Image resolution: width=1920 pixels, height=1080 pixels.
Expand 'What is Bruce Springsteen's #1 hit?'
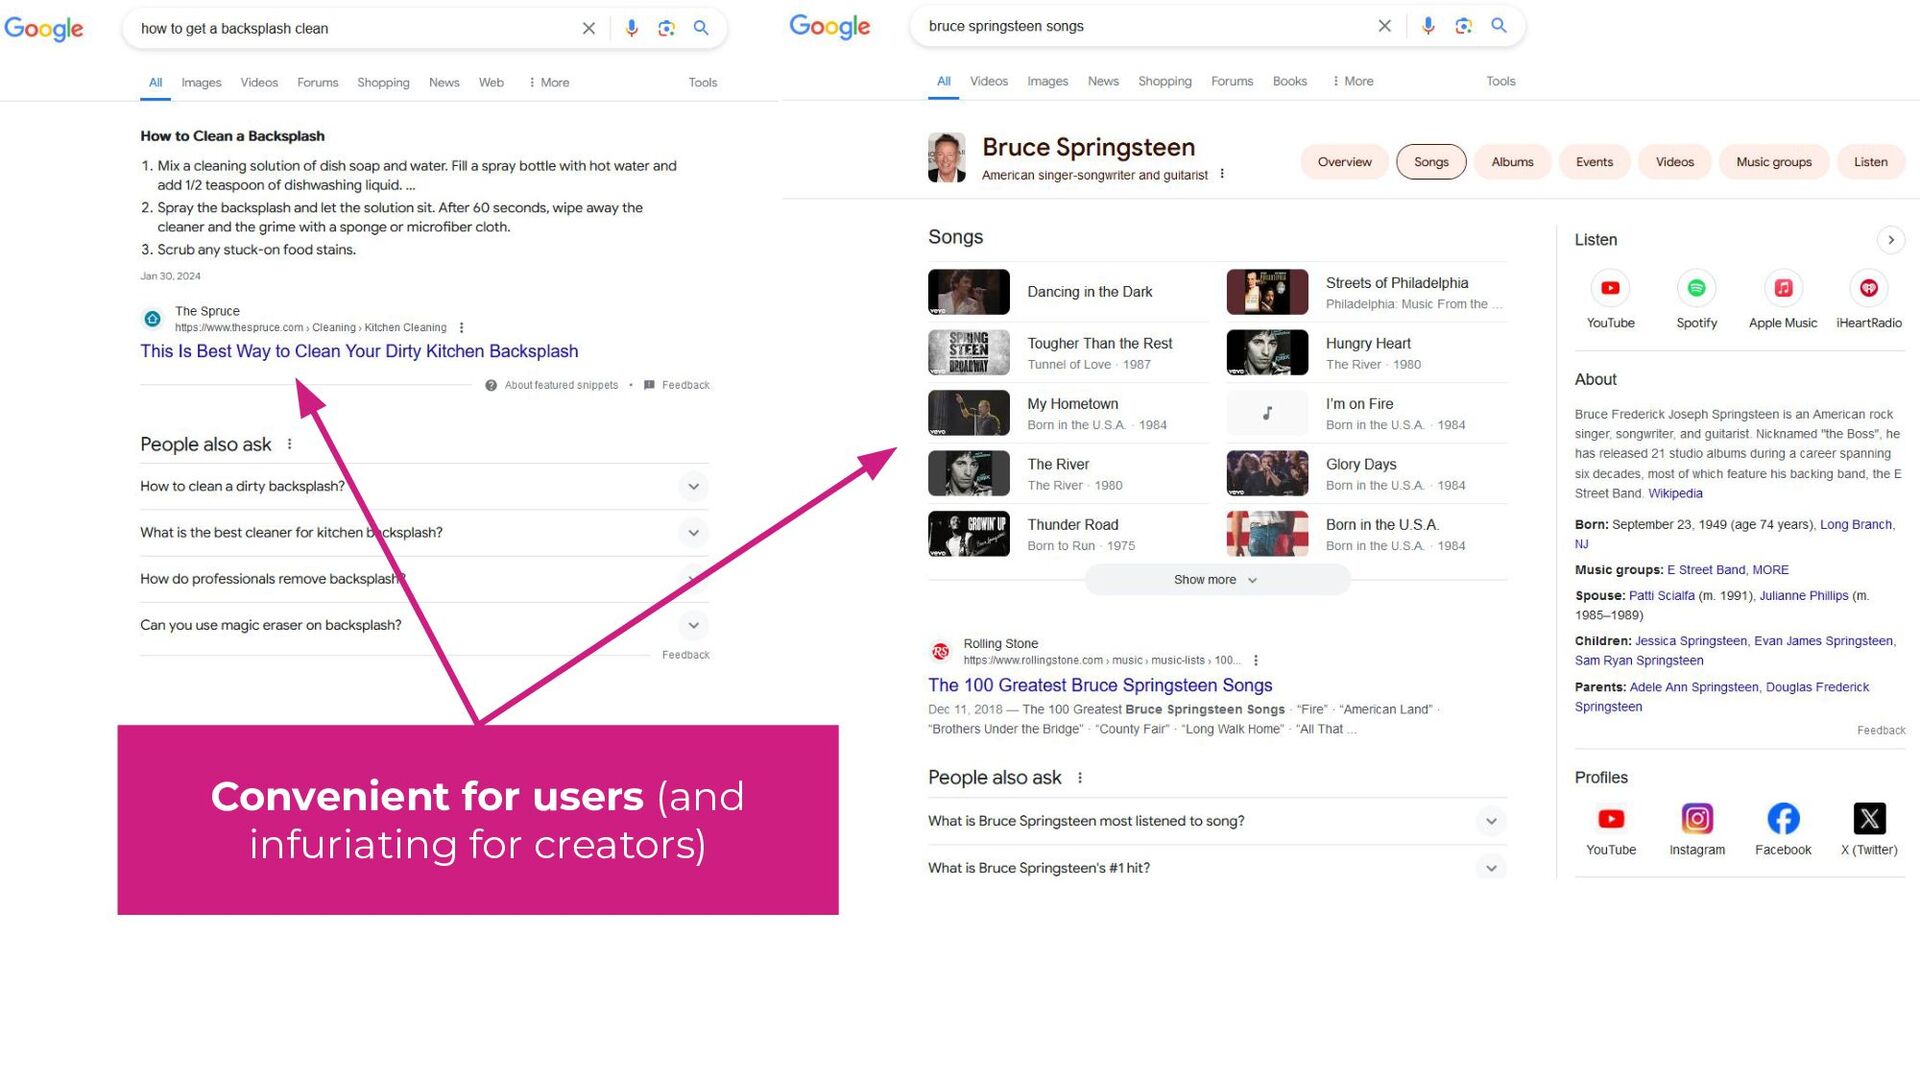pyautogui.click(x=1217, y=868)
